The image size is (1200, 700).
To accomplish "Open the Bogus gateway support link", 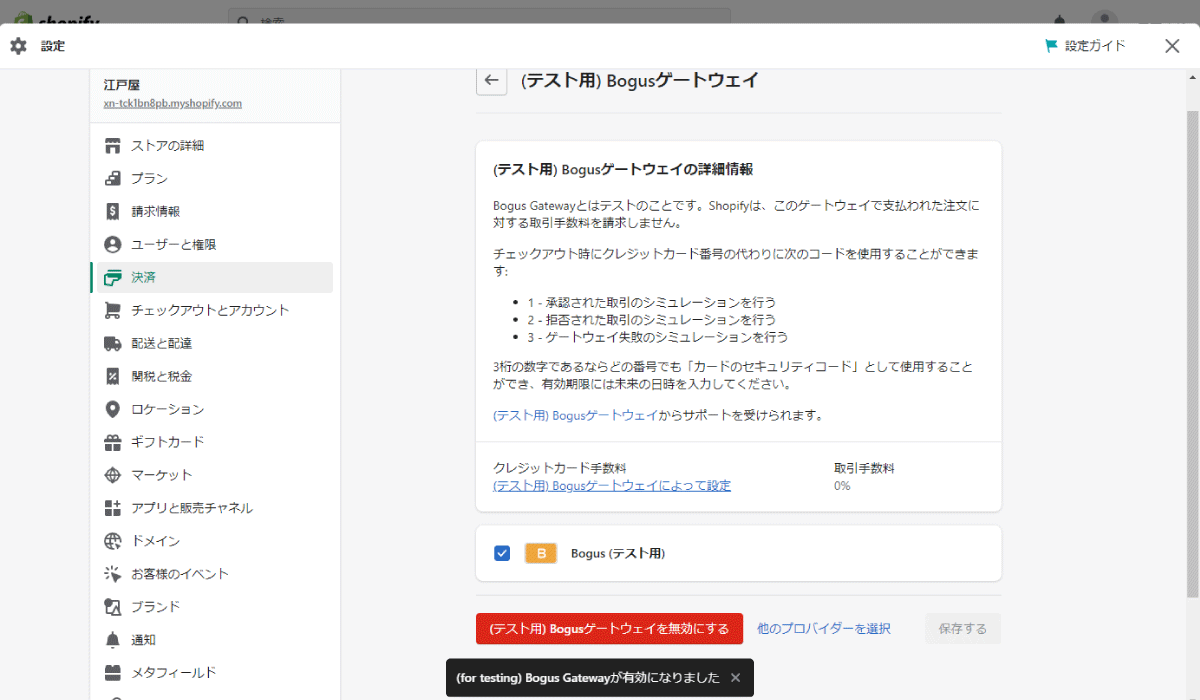I will tap(575, 415).
